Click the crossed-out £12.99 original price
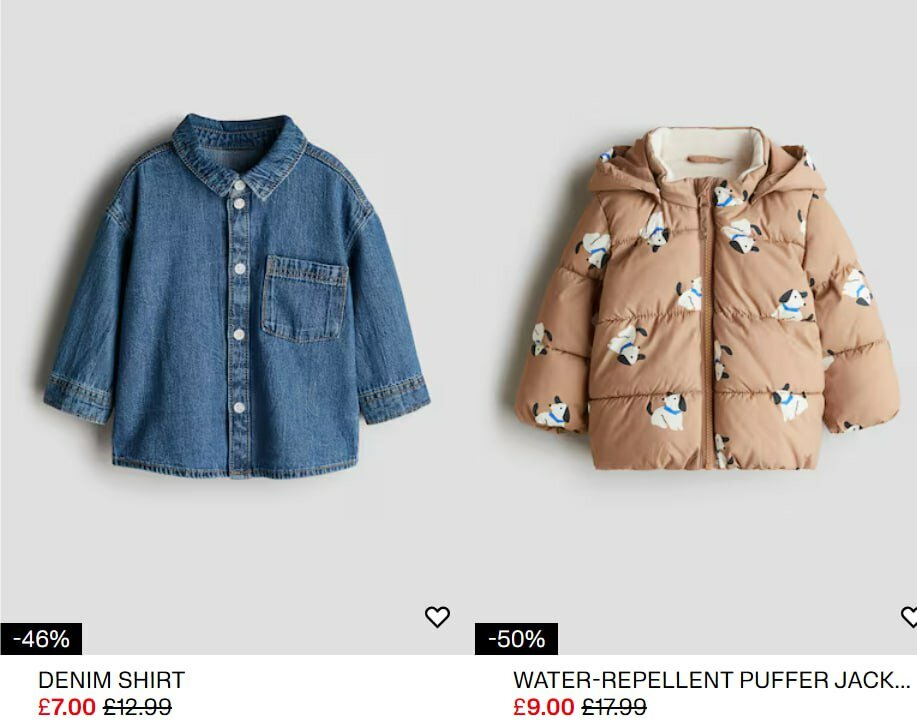Screen dimensions: 917x727 [x=137, y=707]
